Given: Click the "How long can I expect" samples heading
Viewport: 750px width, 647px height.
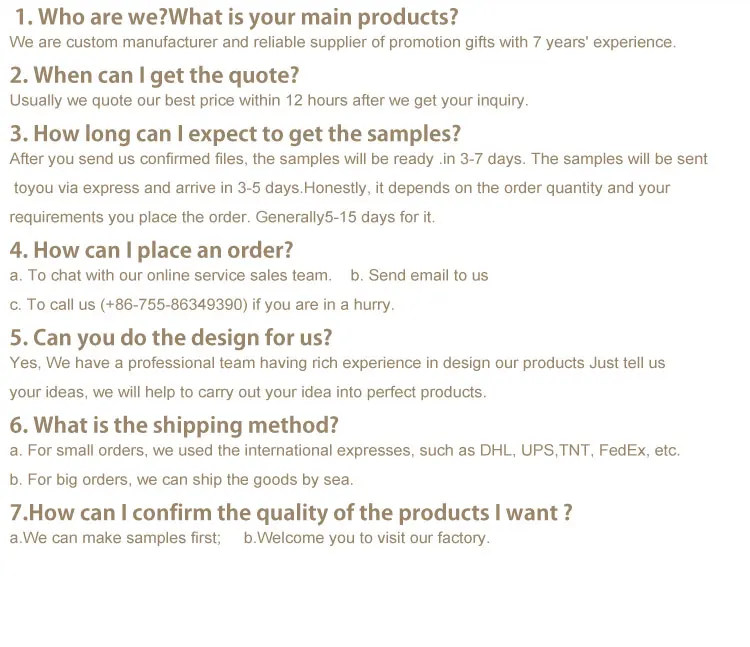Looking at the screenshot, I should tap(235, 134).
